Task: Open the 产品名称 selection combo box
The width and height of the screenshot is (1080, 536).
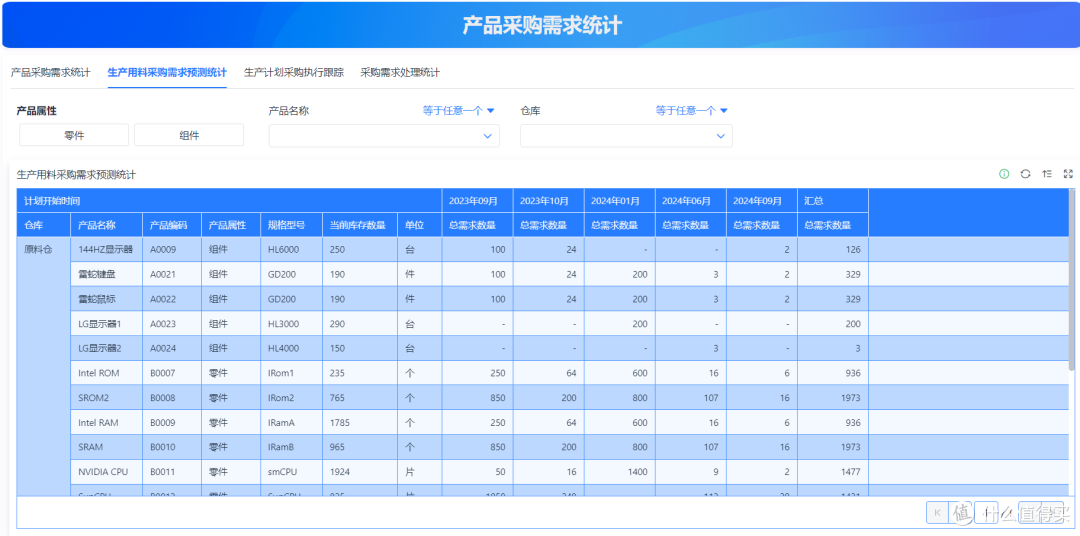Action: (384, 136)
